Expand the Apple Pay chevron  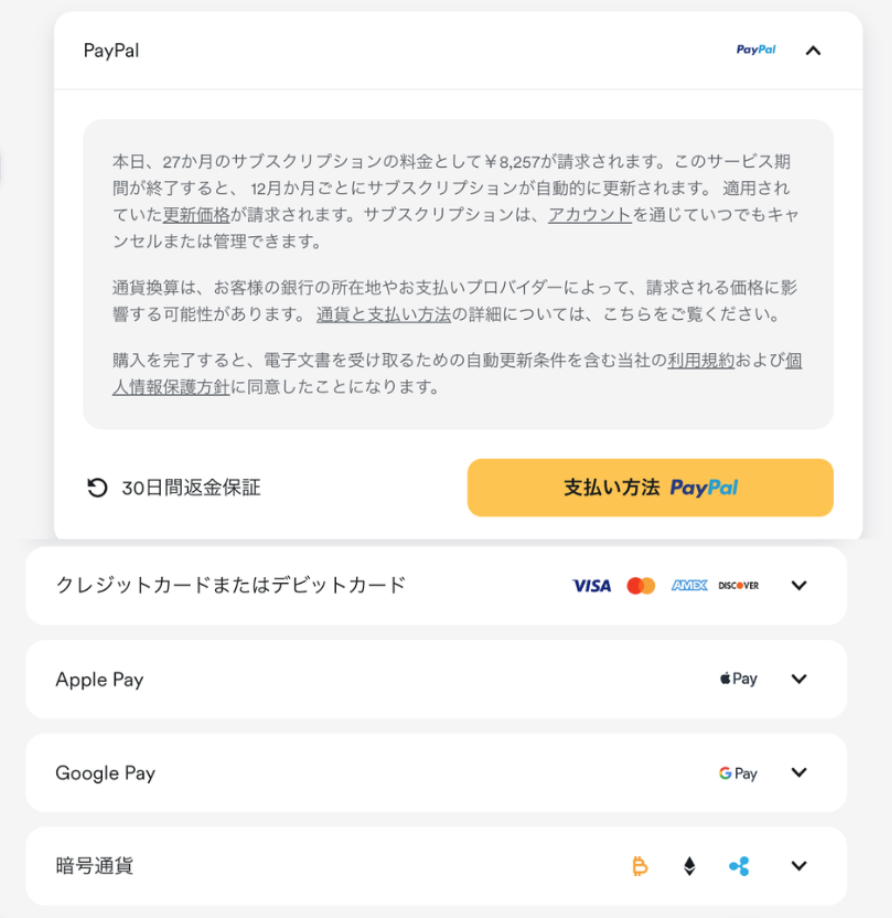click(x=798, y=679)
